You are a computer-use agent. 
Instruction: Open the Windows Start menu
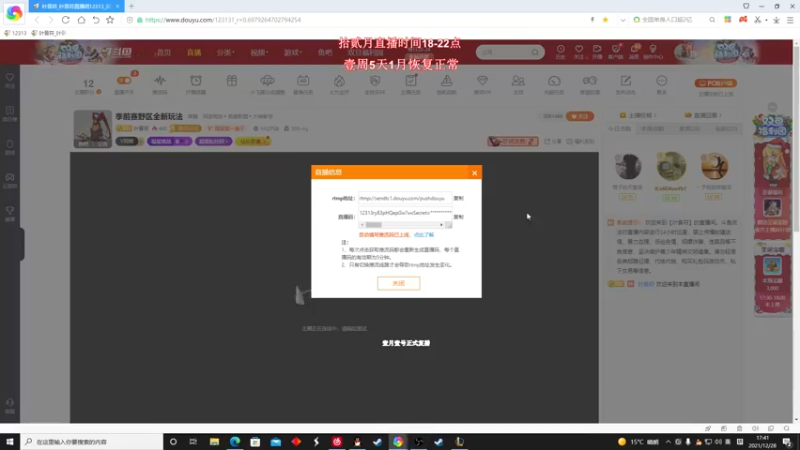click(10, 442)
